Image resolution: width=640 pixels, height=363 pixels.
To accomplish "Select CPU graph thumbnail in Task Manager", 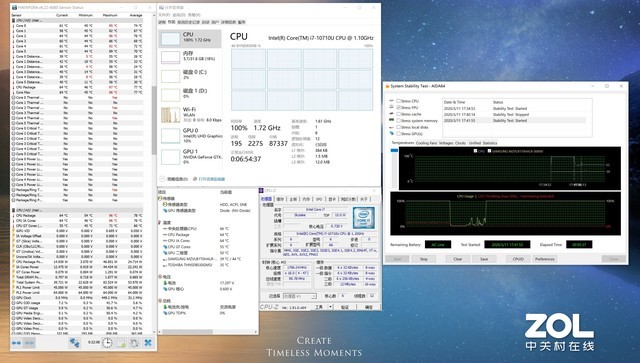I will [x=171, y=38].
